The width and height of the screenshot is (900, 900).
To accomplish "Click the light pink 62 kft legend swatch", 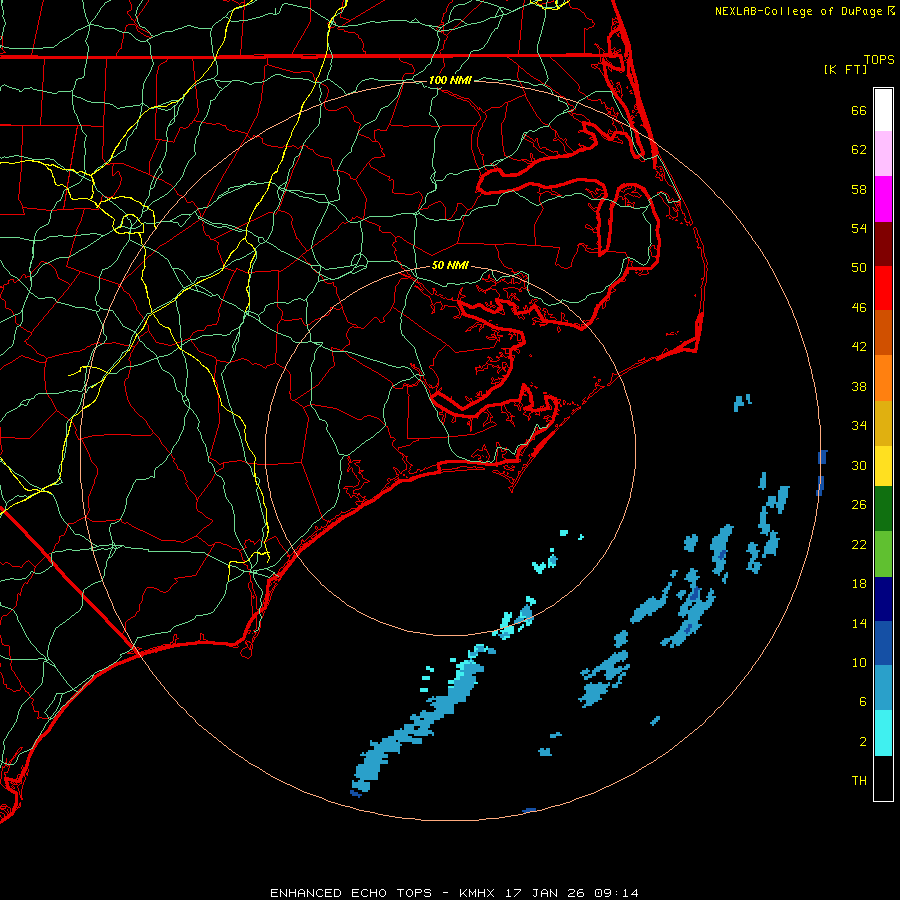I will tap(883, 154).
